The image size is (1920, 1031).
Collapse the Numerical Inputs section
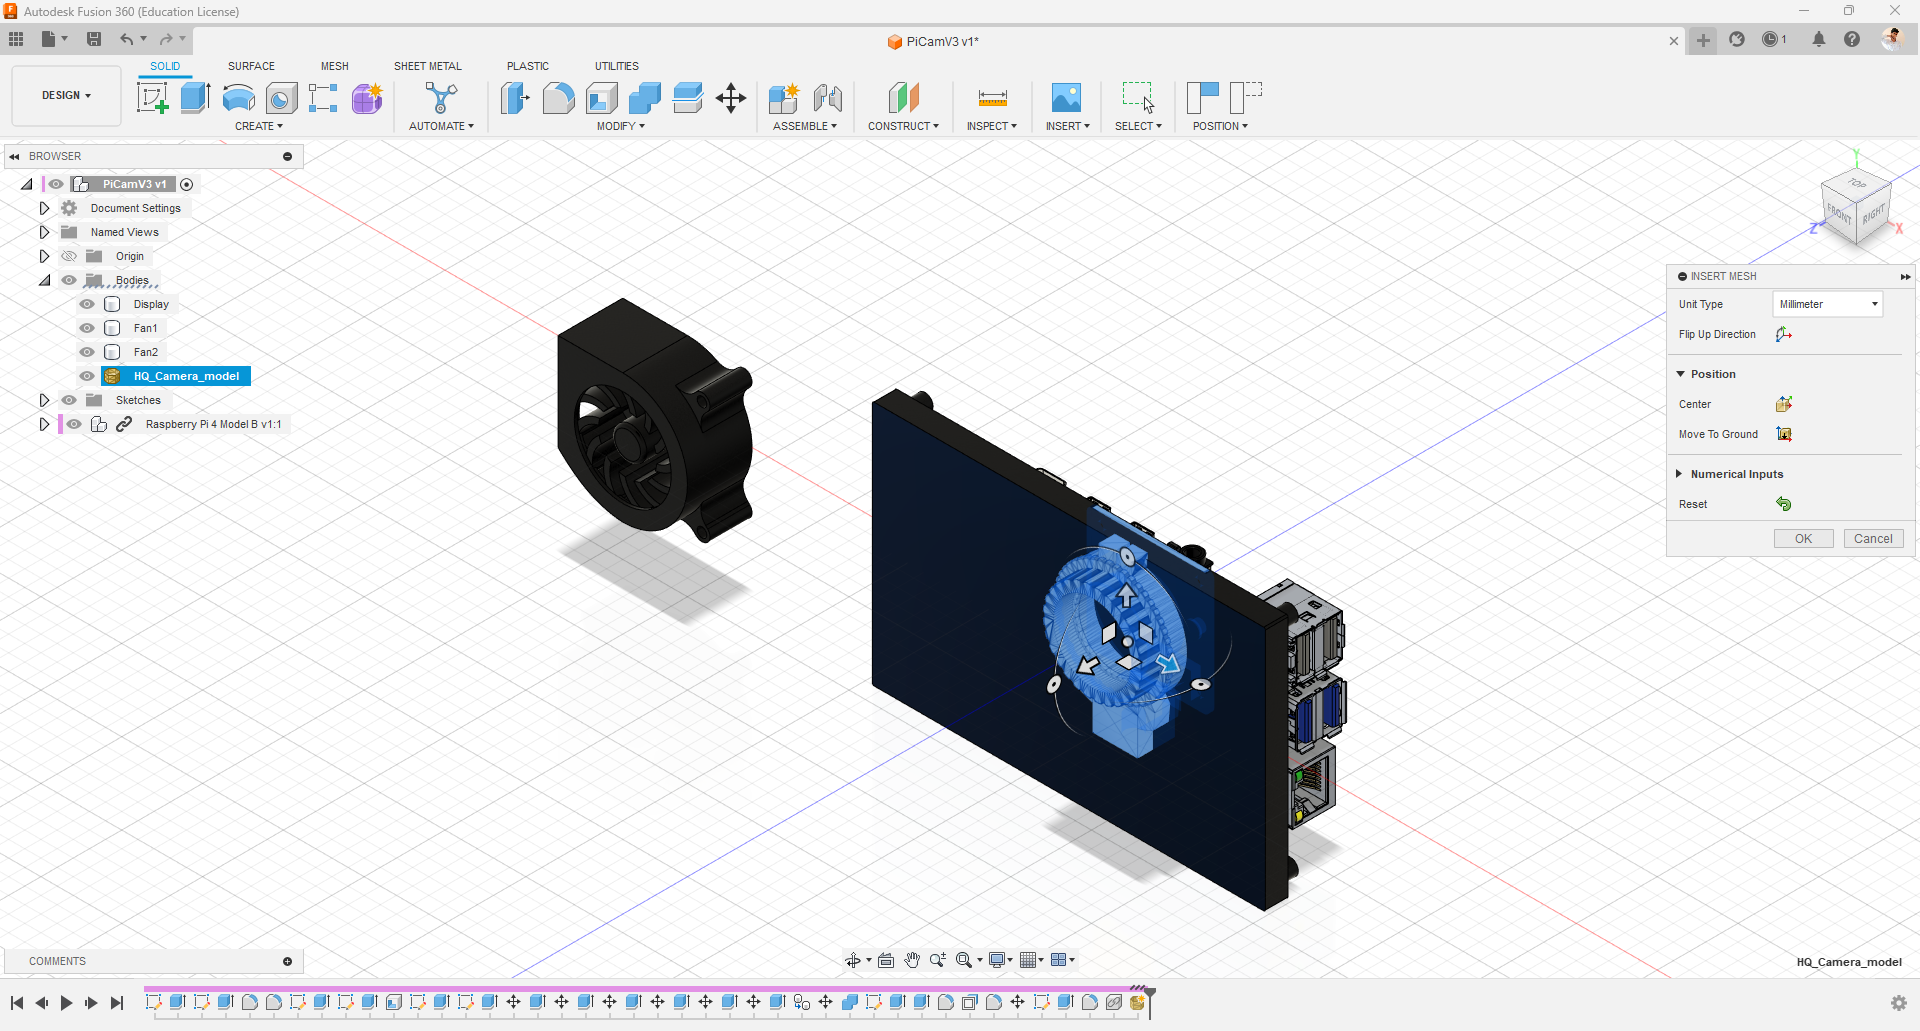pyautogui.click(x=1680, y=474)
